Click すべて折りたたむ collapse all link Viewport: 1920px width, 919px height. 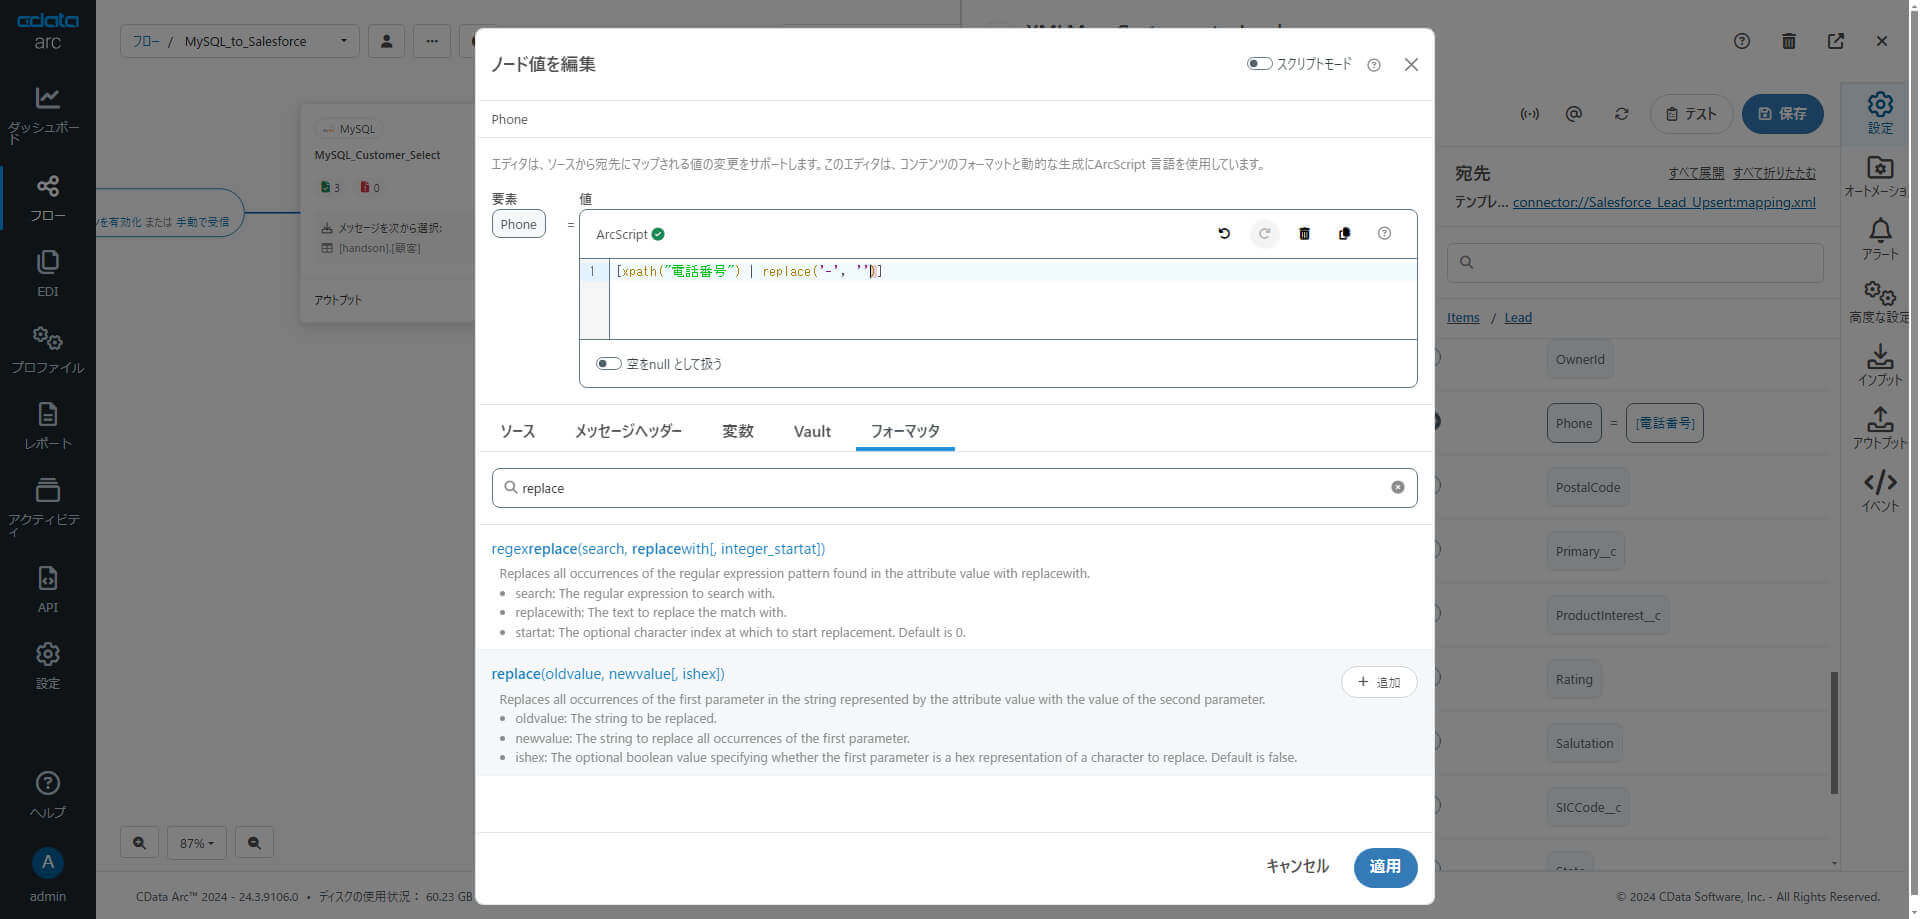pyautogui.click(x=1774, y=173)
